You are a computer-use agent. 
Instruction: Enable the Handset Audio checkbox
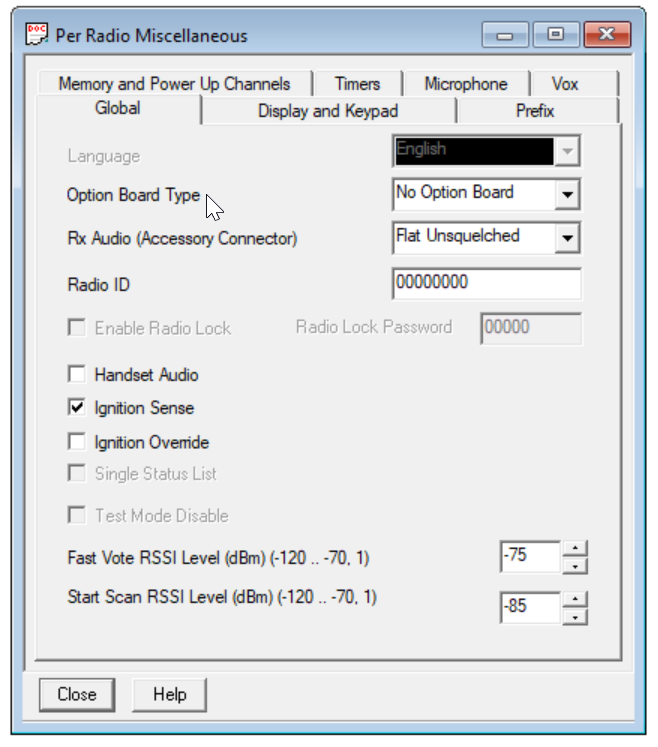coord(76,375)
